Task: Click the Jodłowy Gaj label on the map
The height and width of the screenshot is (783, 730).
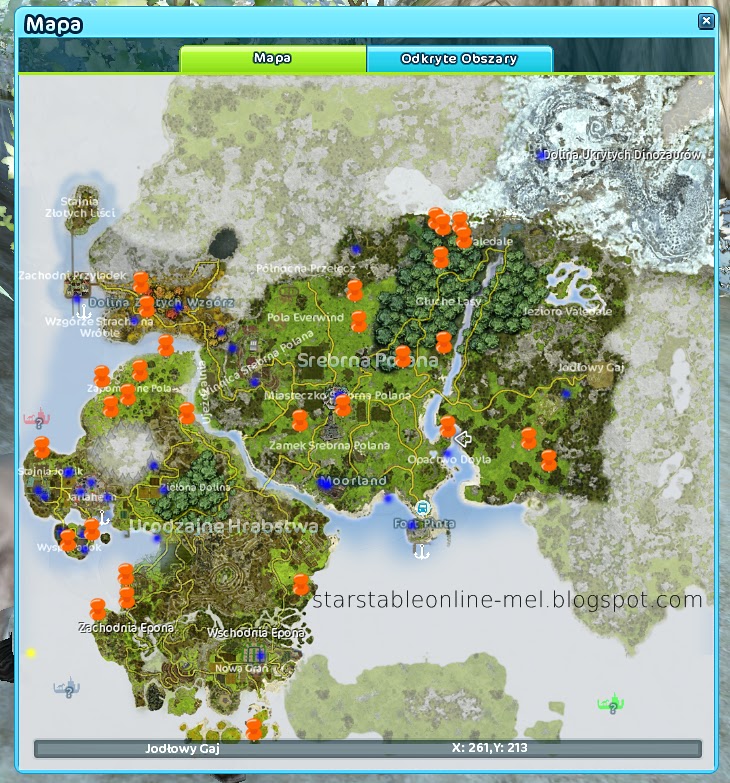Action: click(x=591, y=368)
